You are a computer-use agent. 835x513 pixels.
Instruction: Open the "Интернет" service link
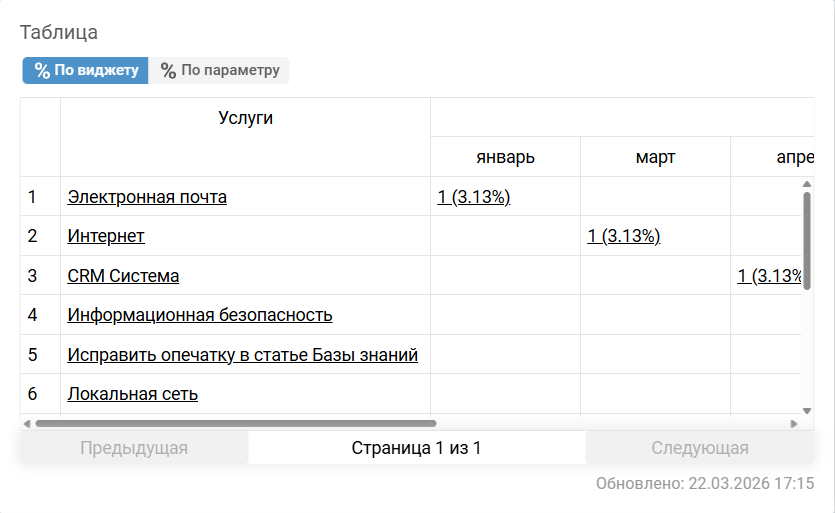tap(106, 236)
